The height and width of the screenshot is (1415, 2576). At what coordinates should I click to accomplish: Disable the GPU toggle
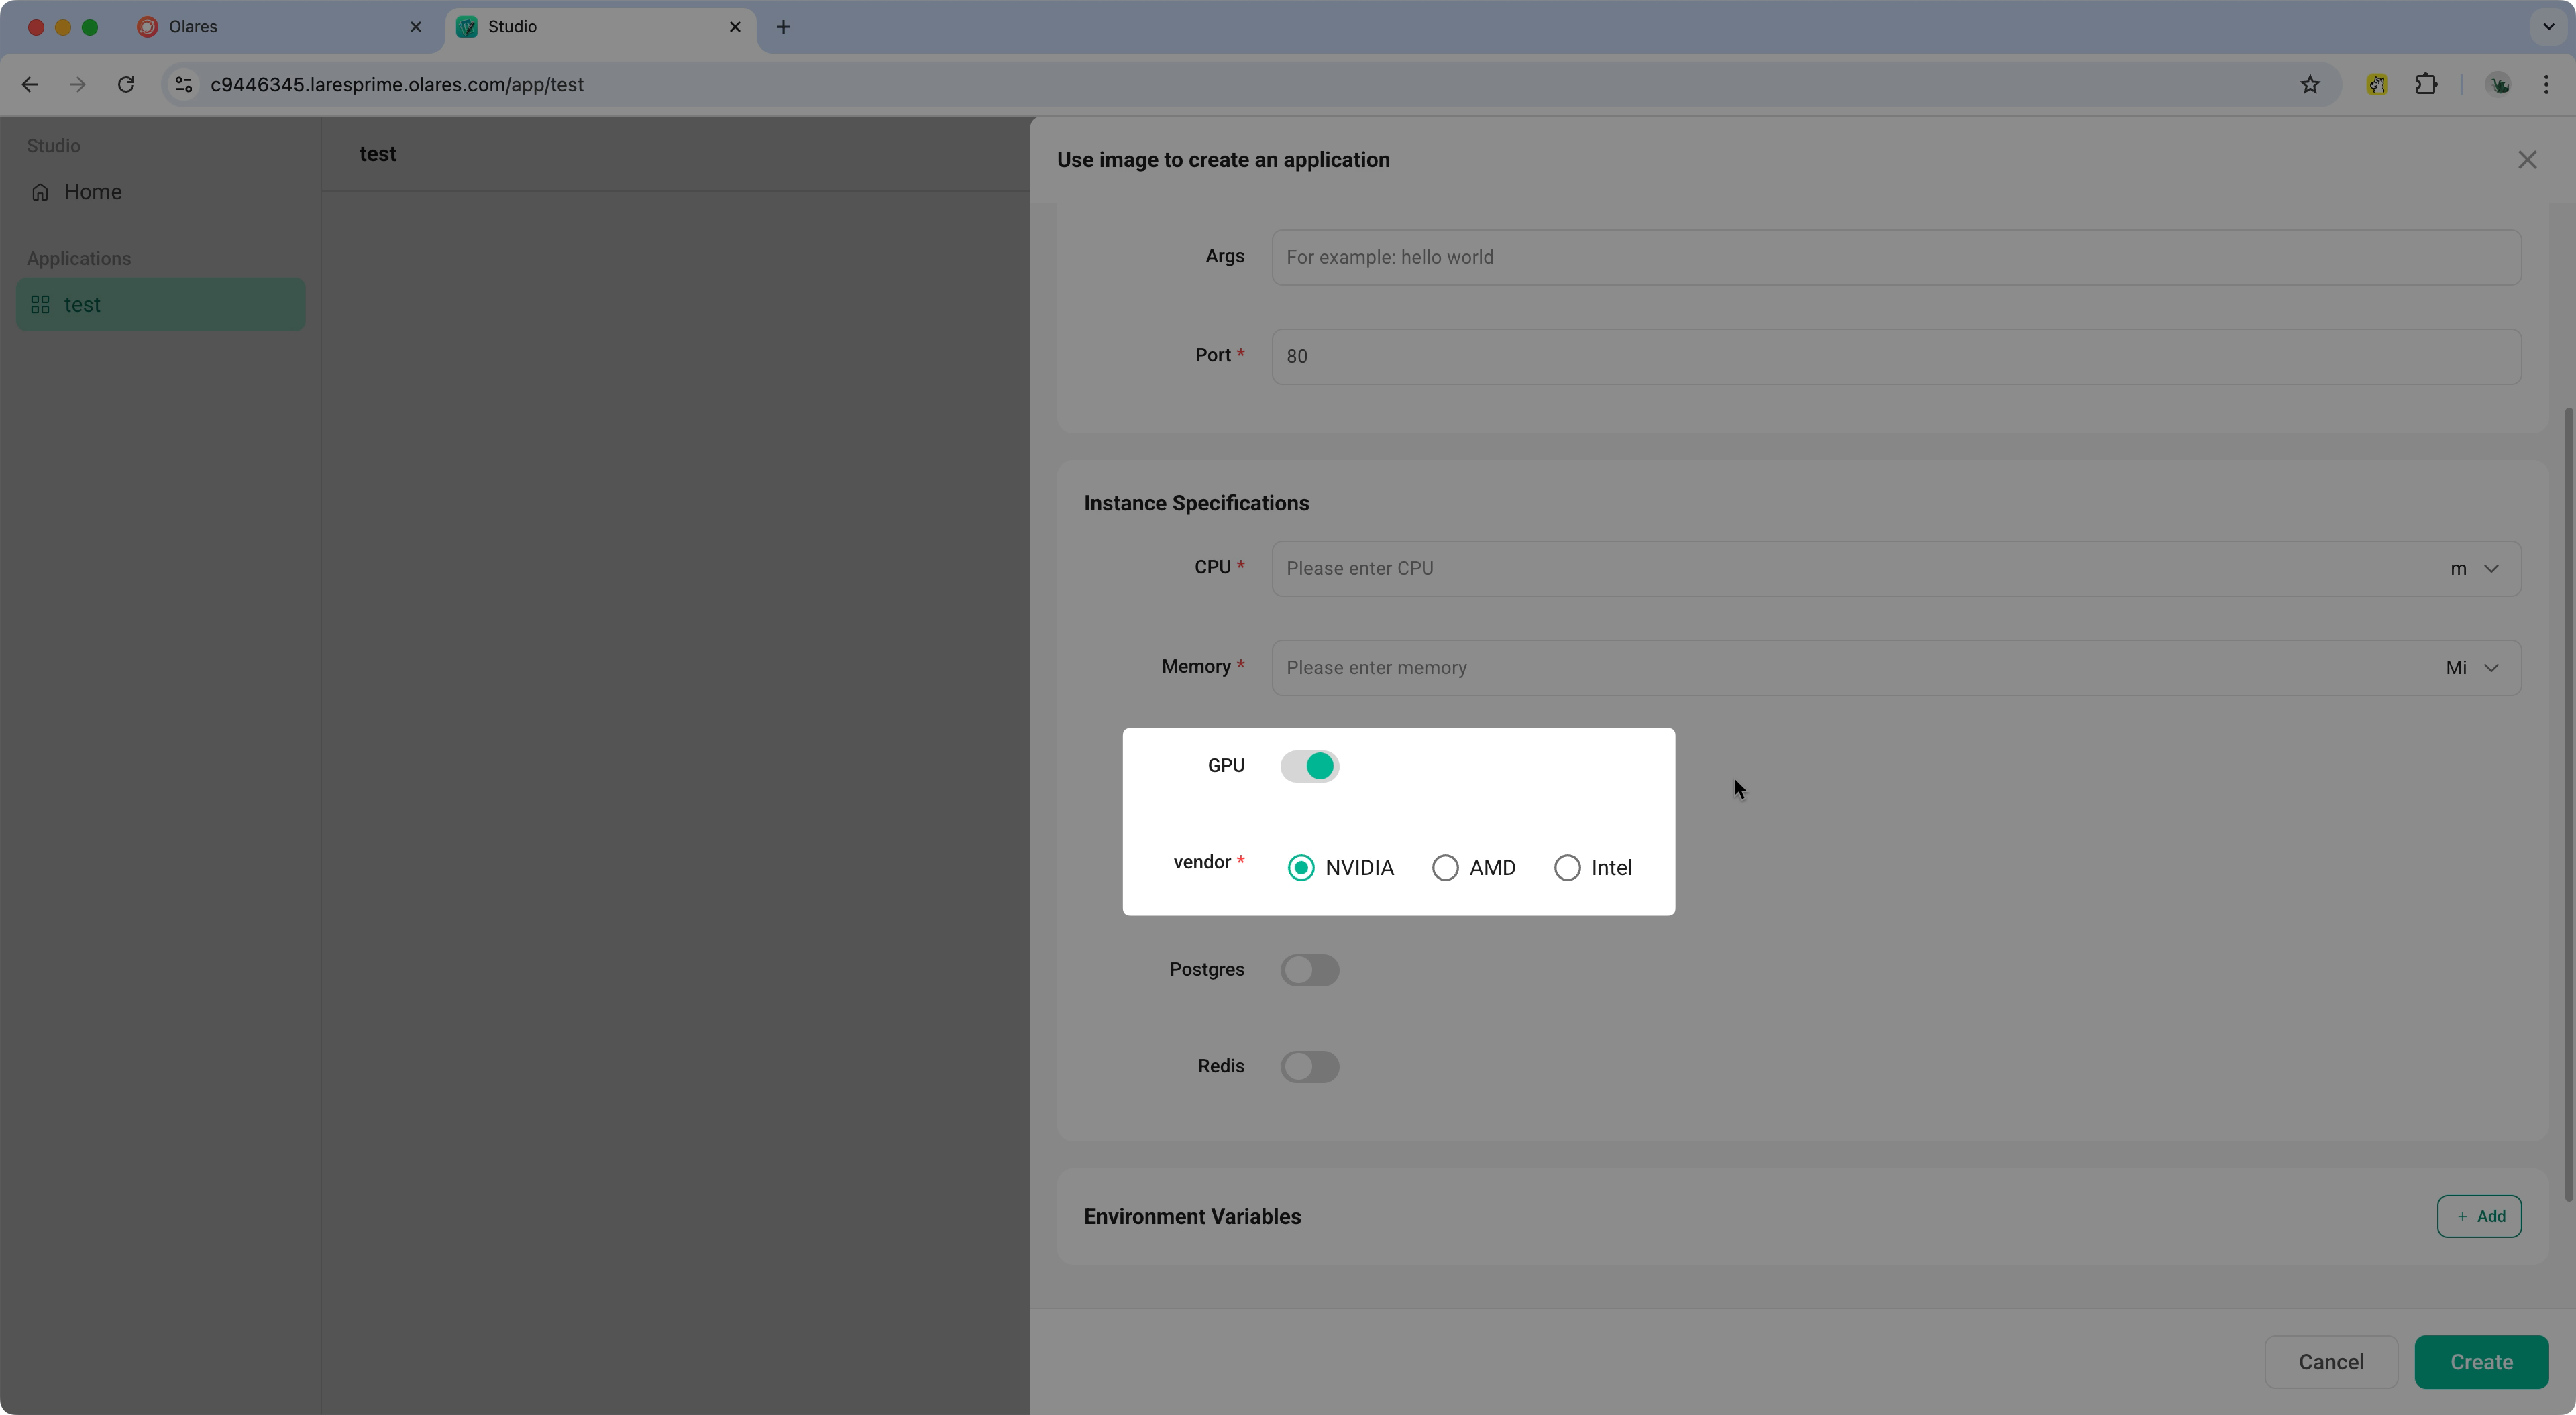1311,766
